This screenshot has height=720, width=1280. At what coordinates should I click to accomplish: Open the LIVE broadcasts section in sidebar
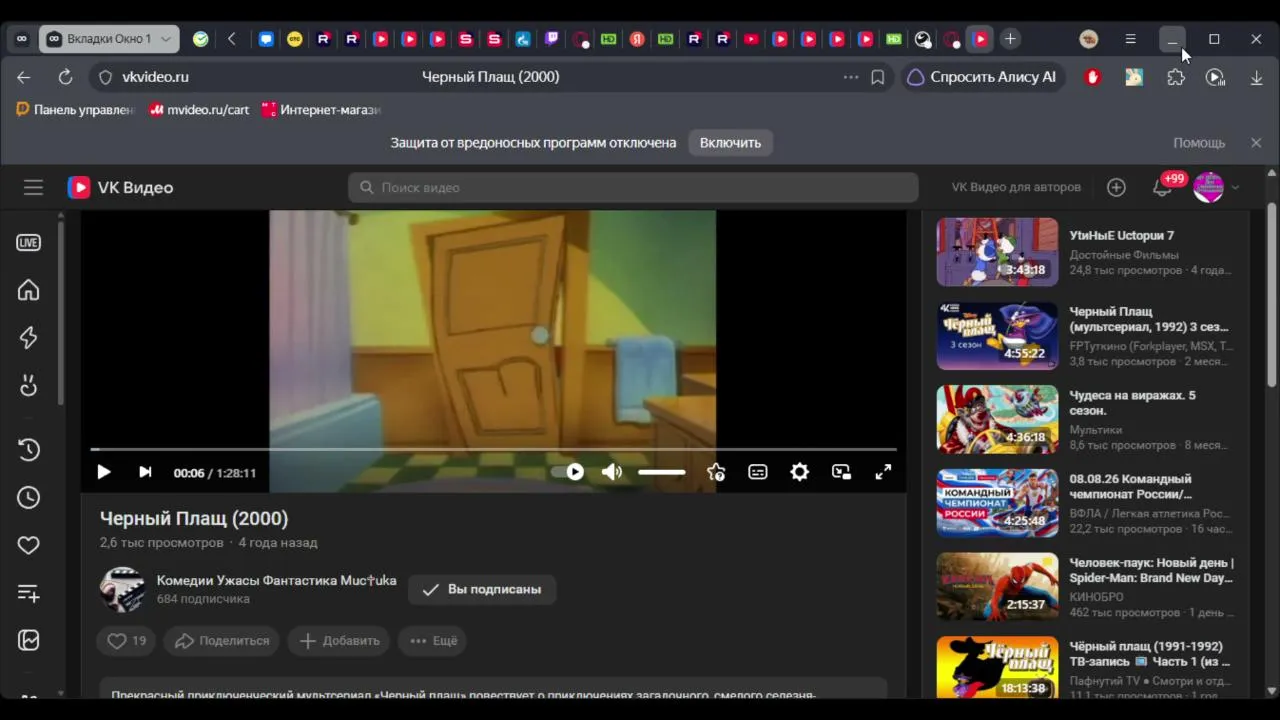click(x=28, y=242)
